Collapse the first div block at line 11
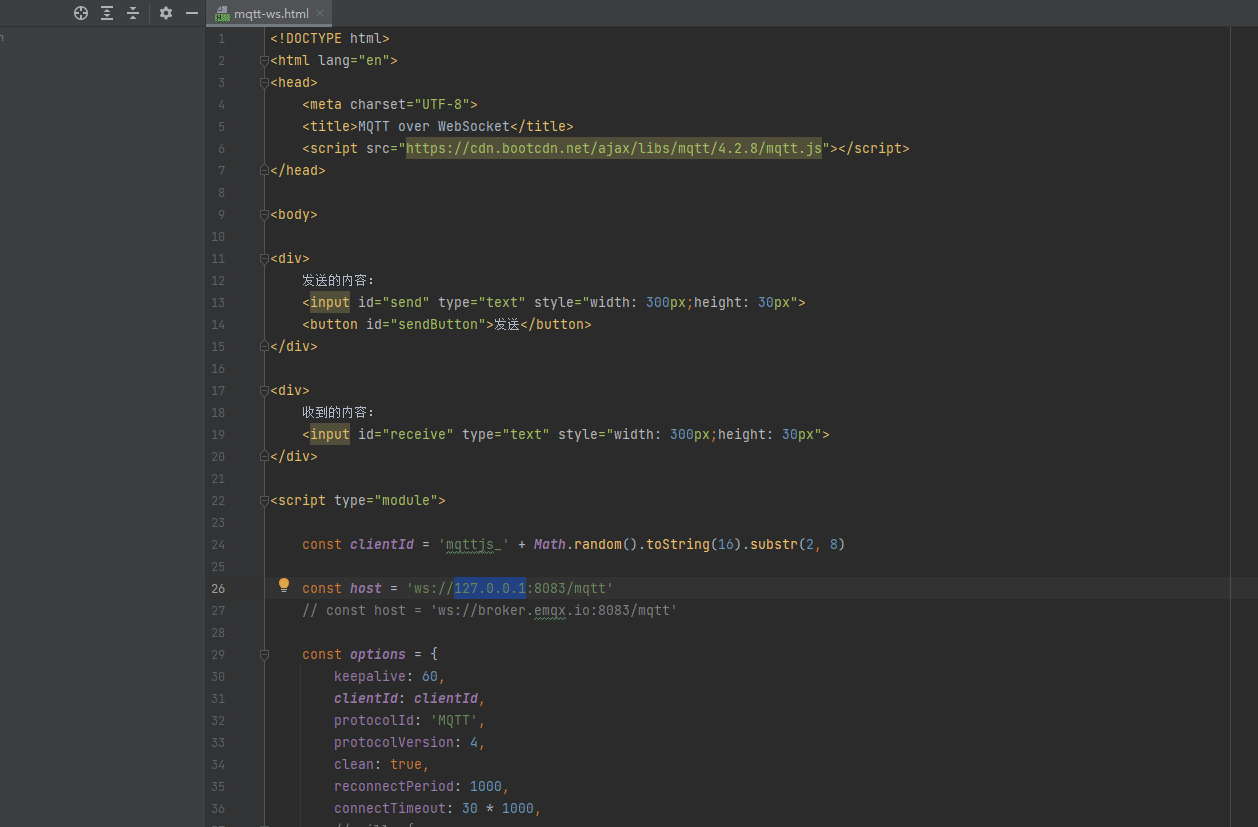 tap(264, 259)
